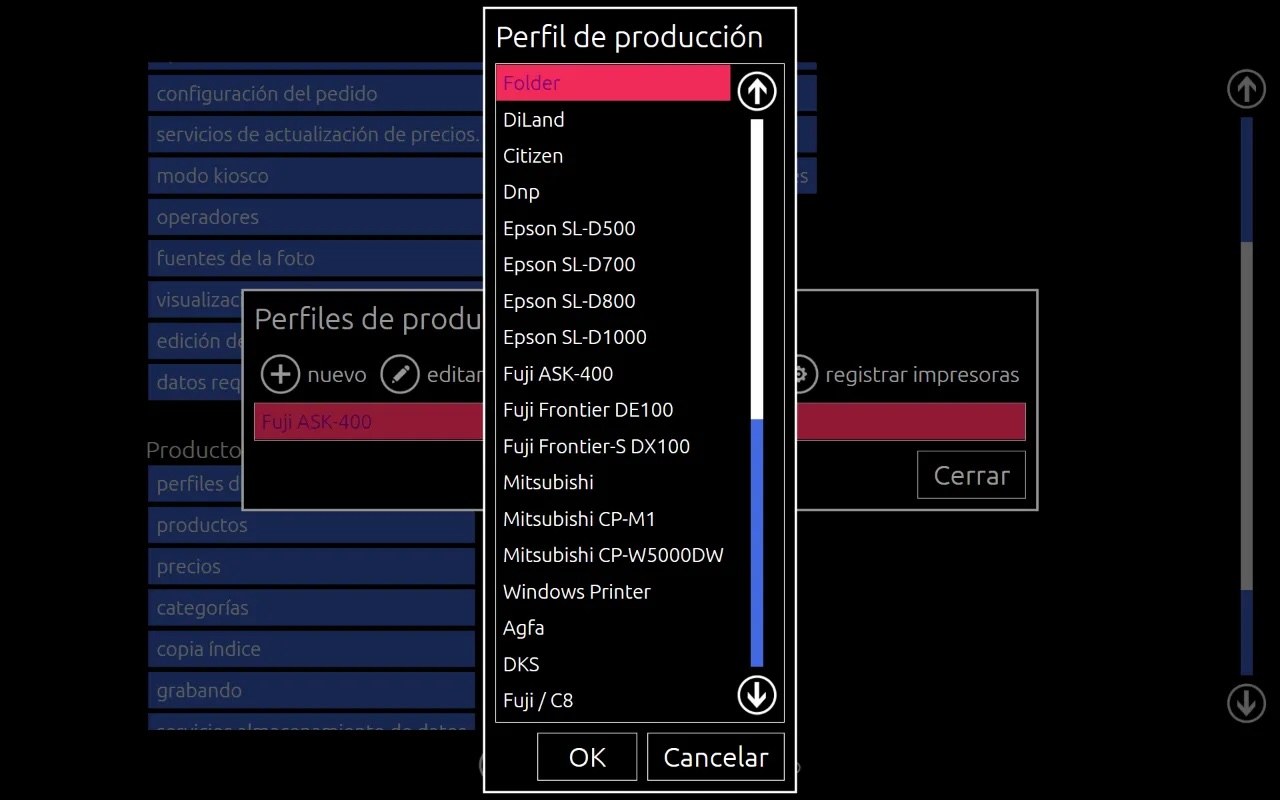This screenshot has height=800, width=1280.
Task: Confirm selection with OK button
Action: coord(587,757)
